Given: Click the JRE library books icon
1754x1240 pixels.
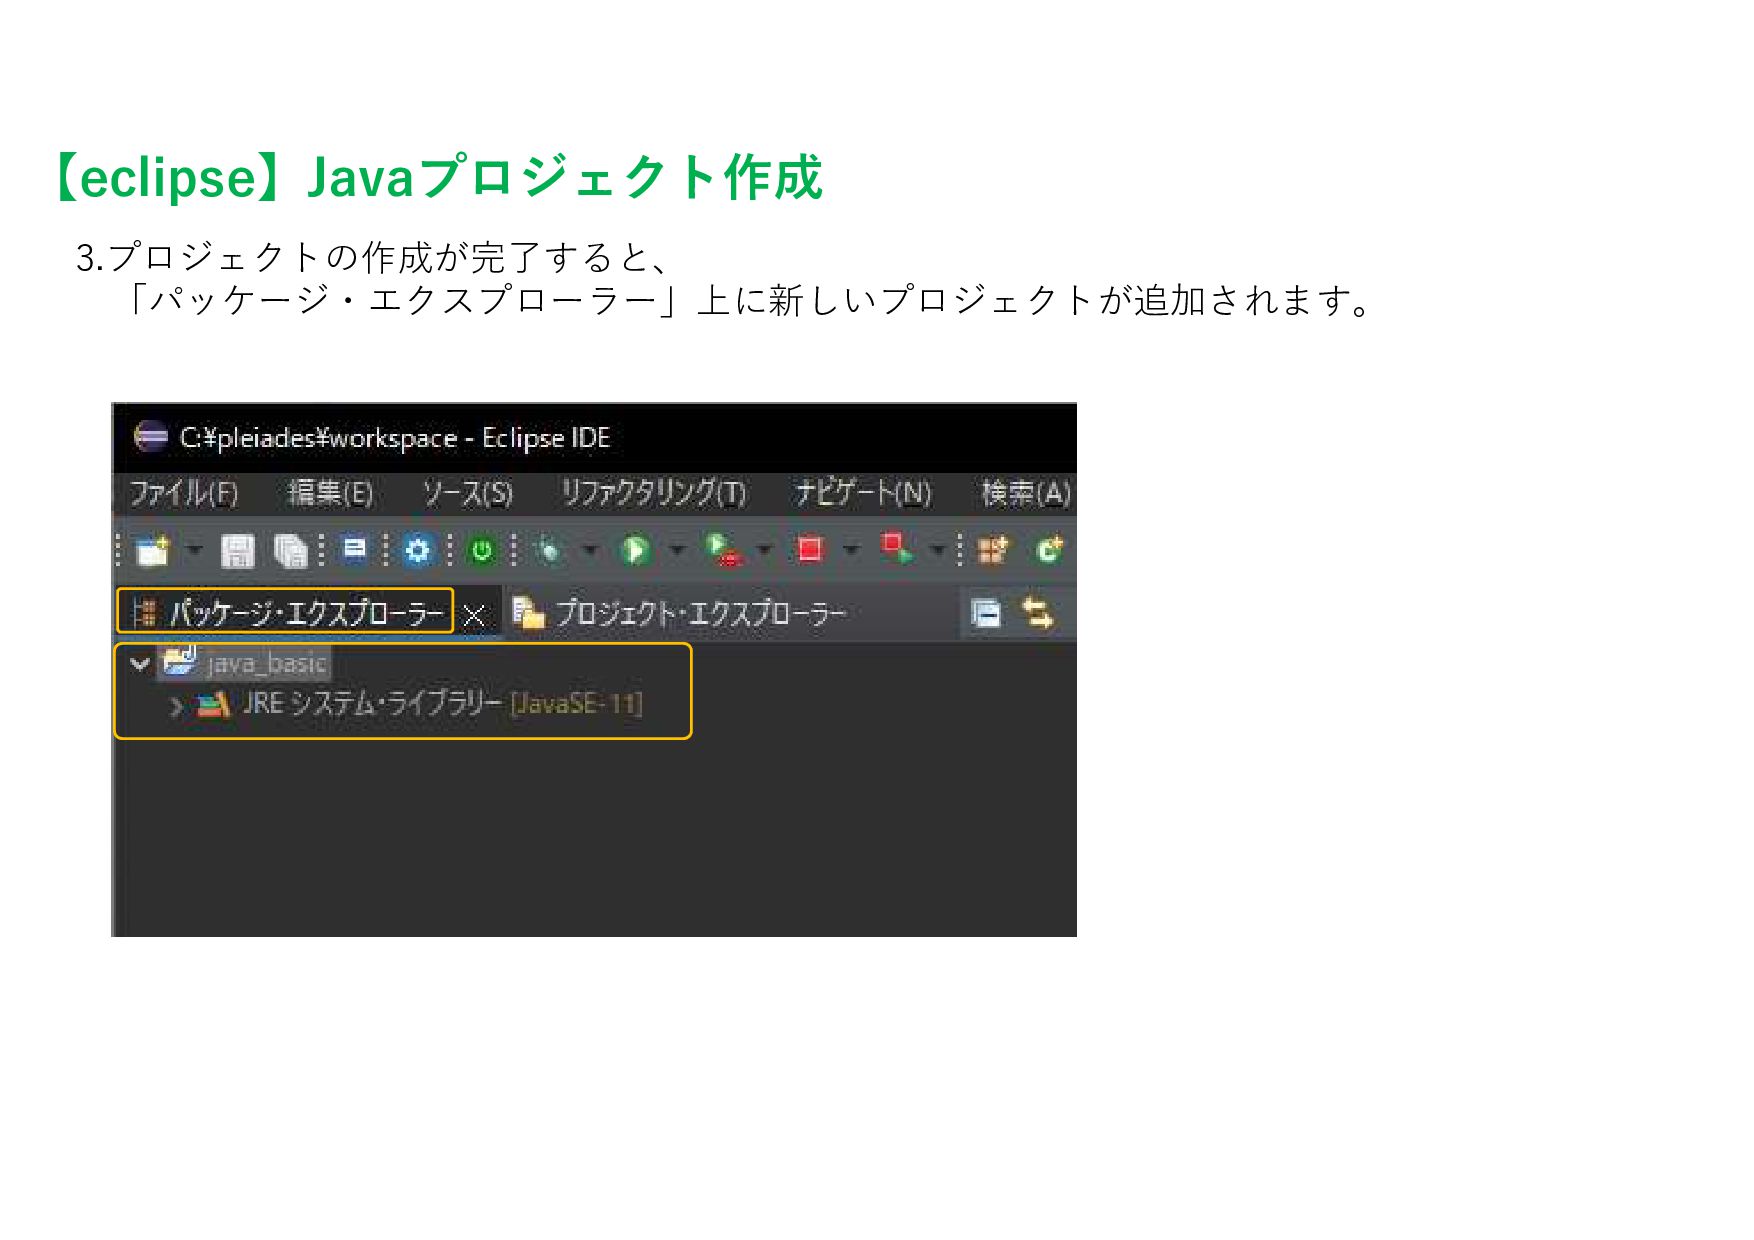Looking at the screenshot, I should 213,706.
